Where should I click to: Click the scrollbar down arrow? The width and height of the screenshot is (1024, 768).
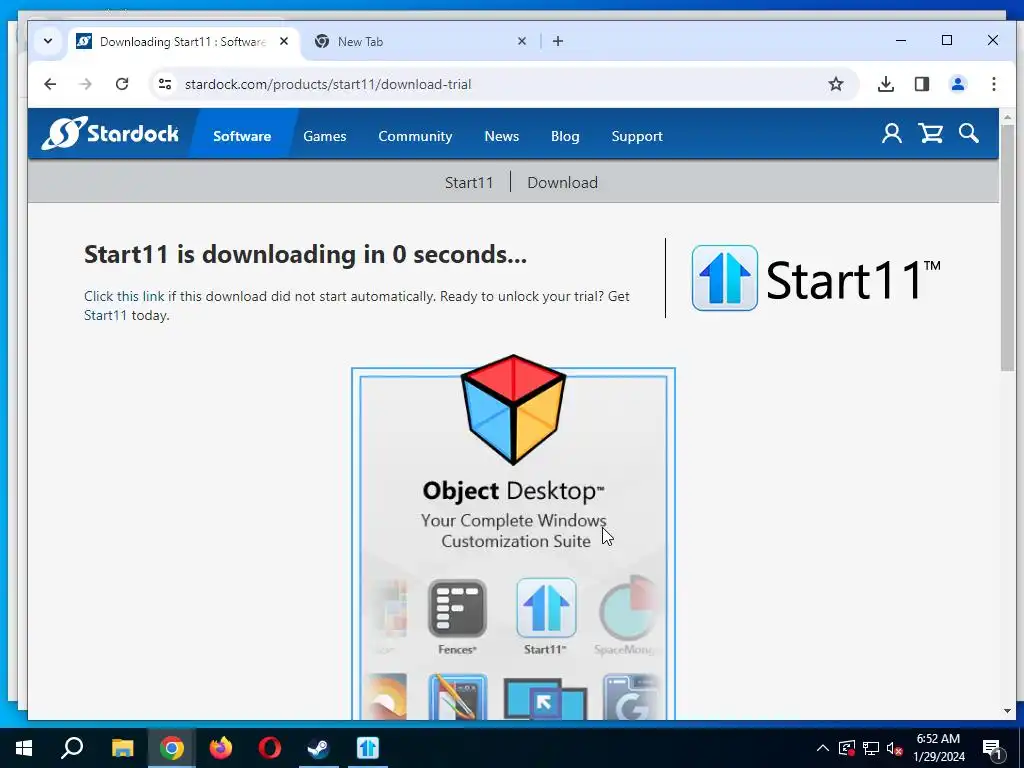(1007, 711)
